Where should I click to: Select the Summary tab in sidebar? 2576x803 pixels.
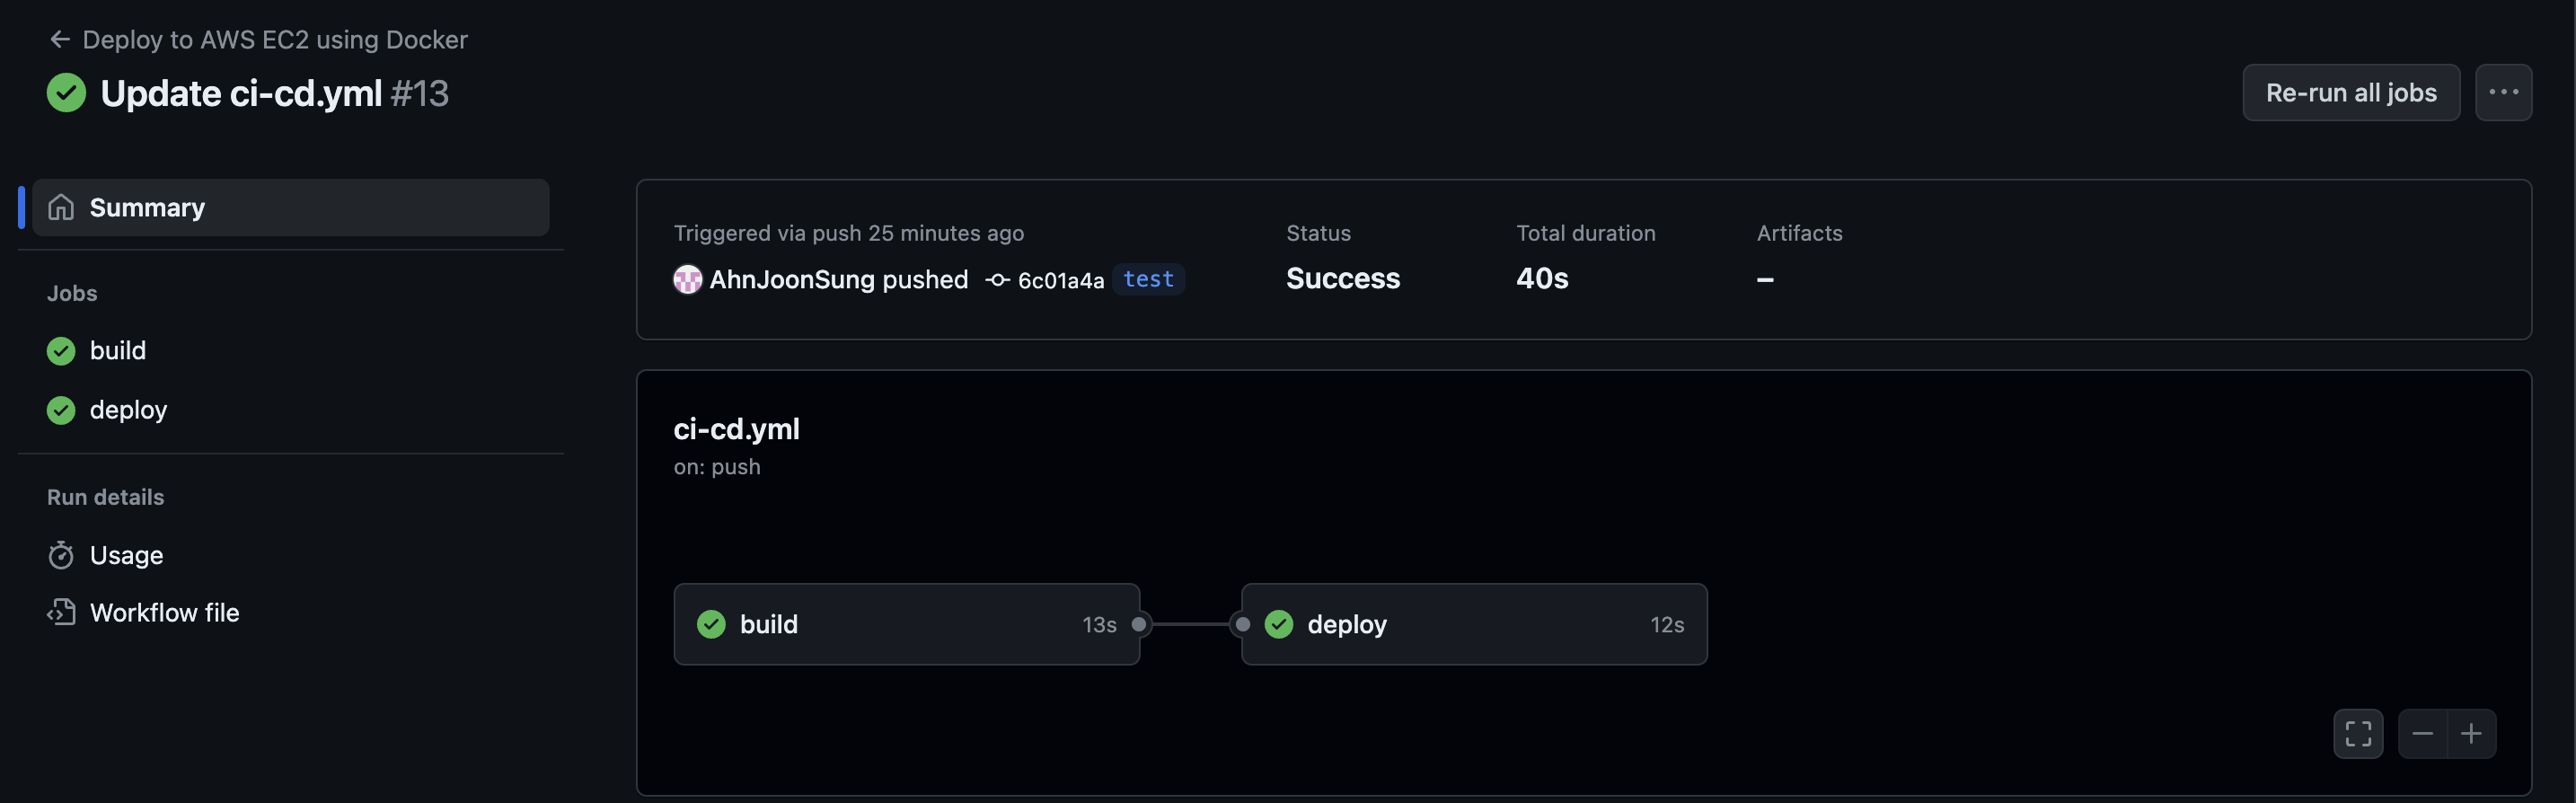291,207
